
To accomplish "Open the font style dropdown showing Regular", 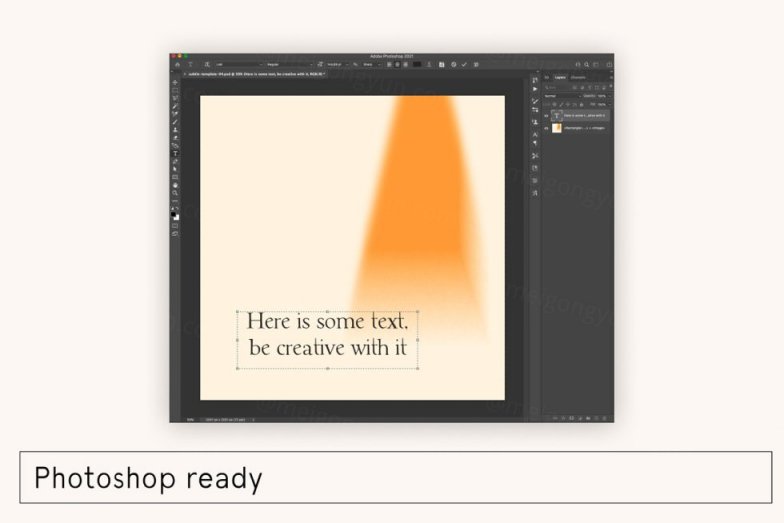I will 287,64.
